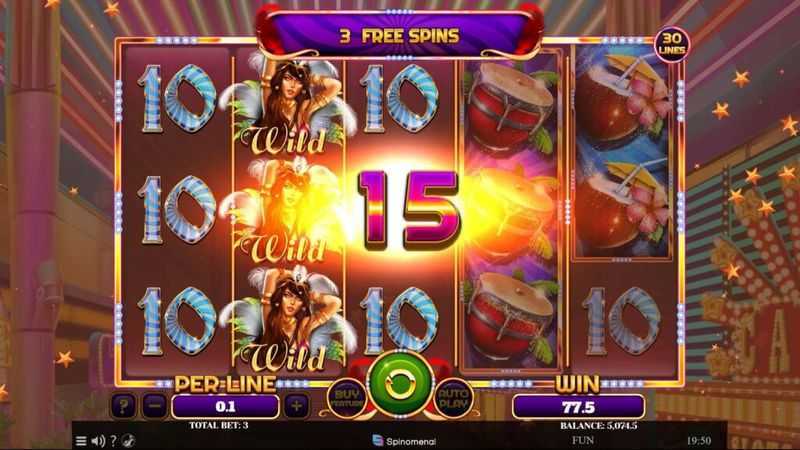Image resolution: width=800 pixels, height=450 pixels.
Task: Open the Buy Feature option
Action: (x=346, y=398)
